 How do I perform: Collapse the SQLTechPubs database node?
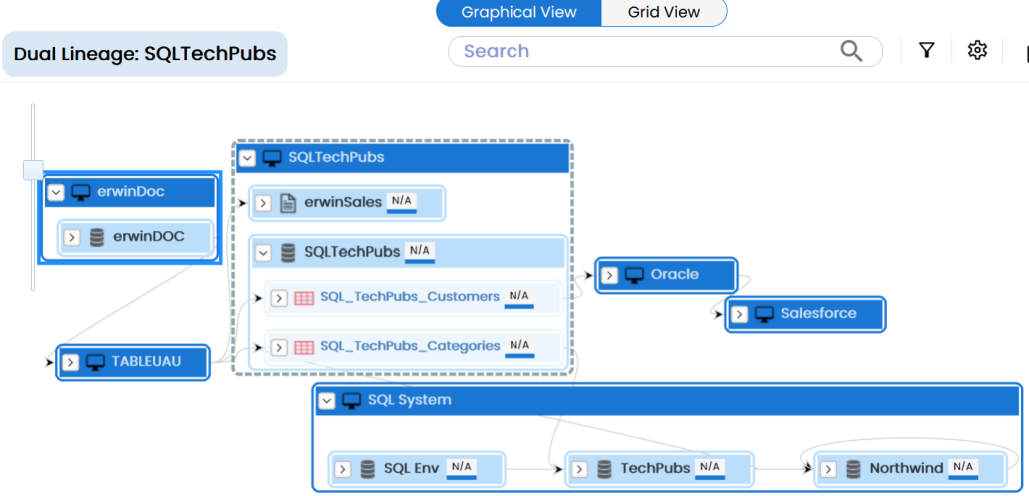263,253
